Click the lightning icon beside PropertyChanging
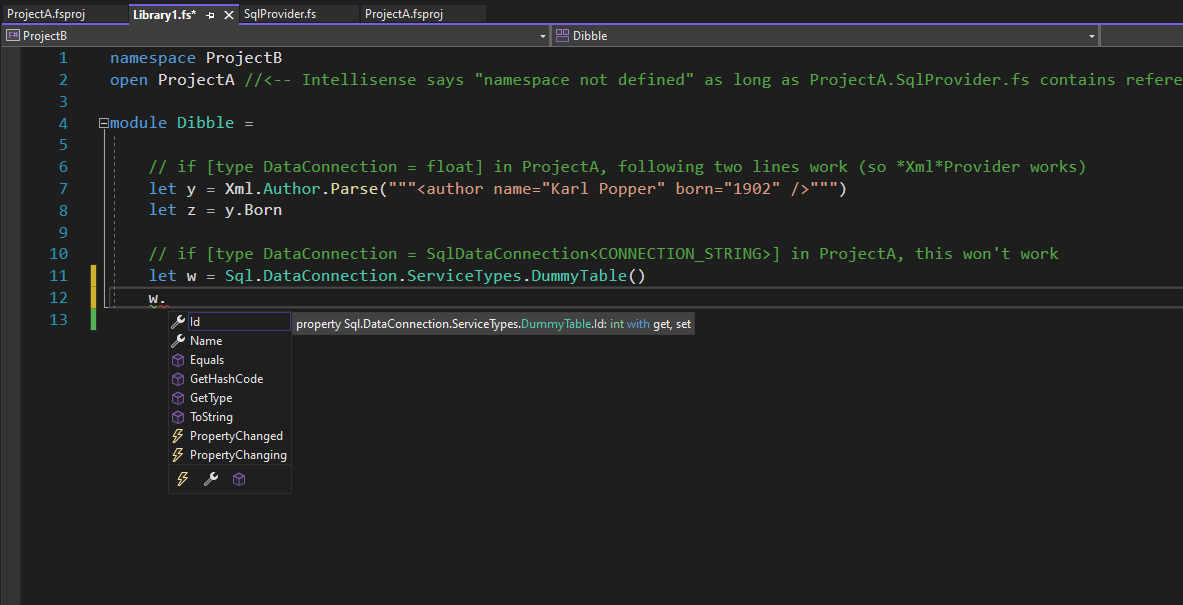 pyautogui.click(x=178, y=455)
